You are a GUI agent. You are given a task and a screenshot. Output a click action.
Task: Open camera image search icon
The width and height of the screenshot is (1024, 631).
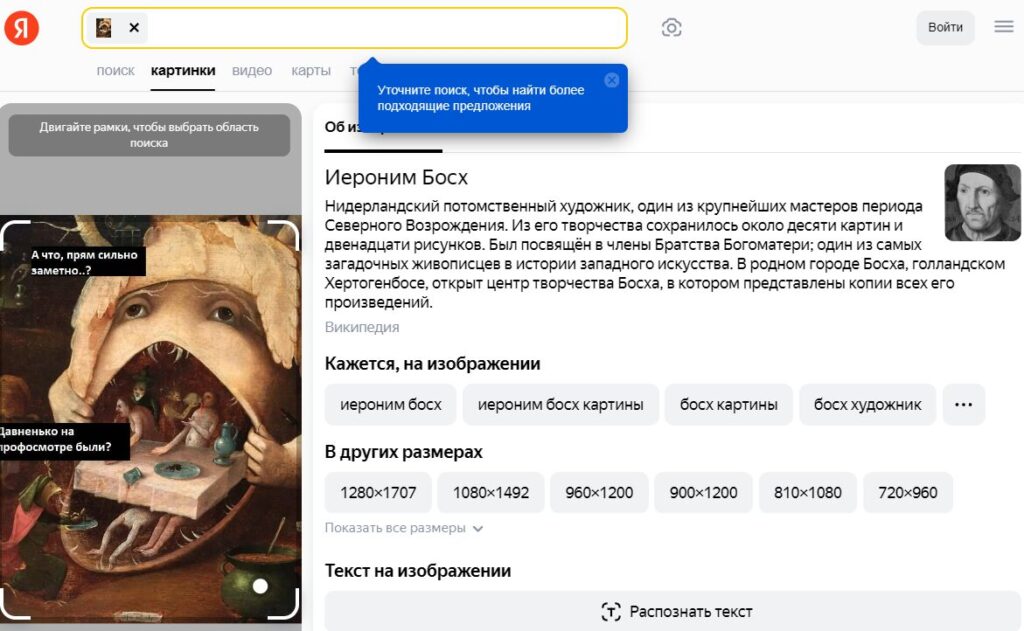(x=671, y=27)
